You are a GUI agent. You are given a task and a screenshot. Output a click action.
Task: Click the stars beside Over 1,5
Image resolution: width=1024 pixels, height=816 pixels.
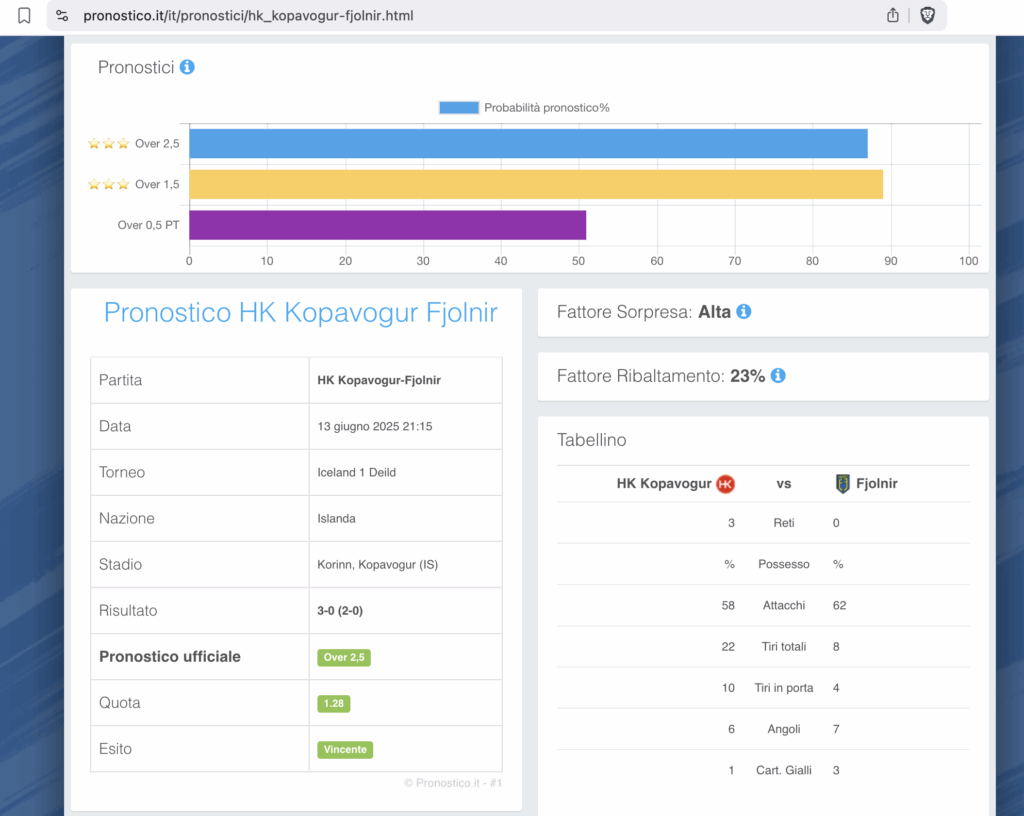coord(108,185)
